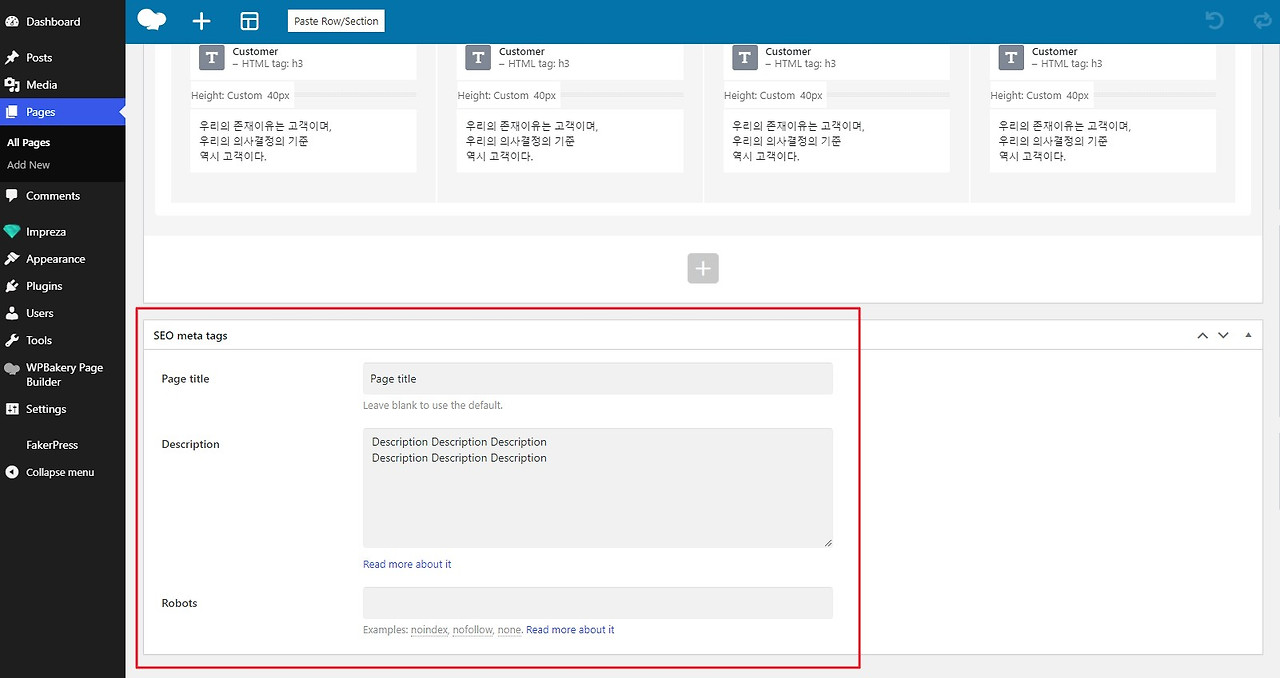Open Read more about it under Description
The image size is (1280, 678).
(x=407, y=565)
